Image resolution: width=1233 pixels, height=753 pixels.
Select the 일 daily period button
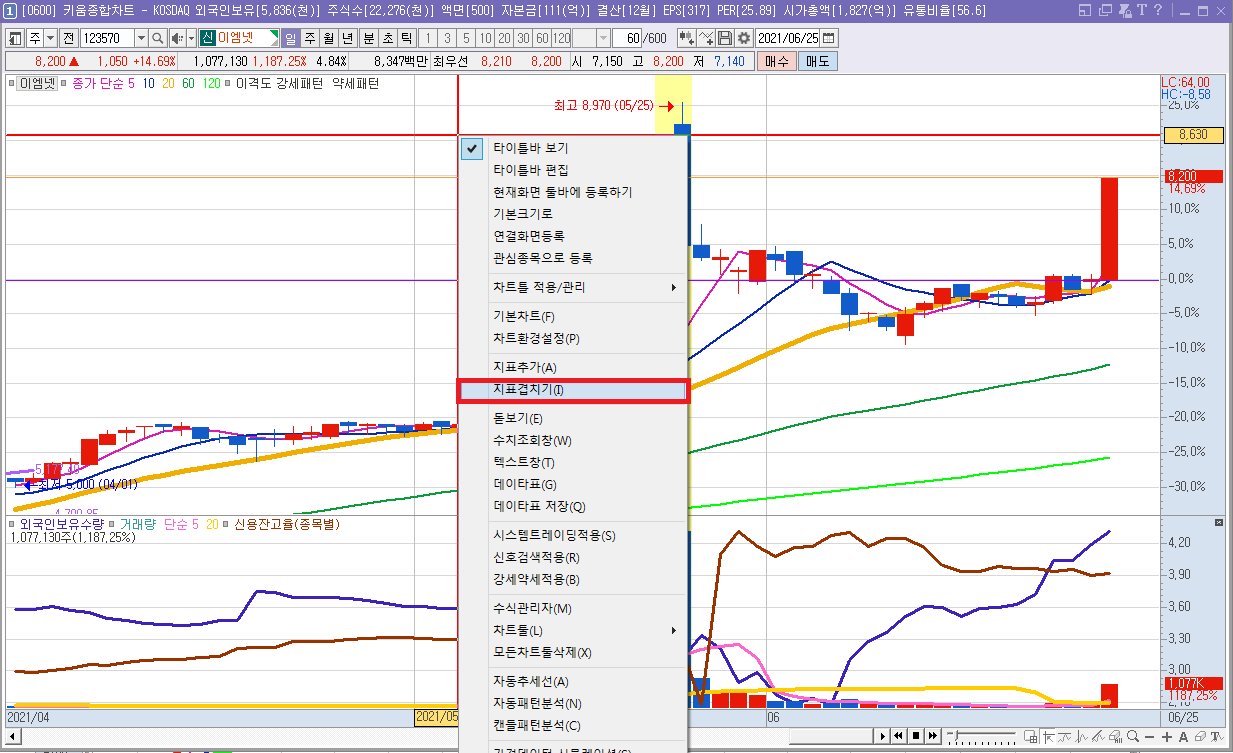coord(291,38)
